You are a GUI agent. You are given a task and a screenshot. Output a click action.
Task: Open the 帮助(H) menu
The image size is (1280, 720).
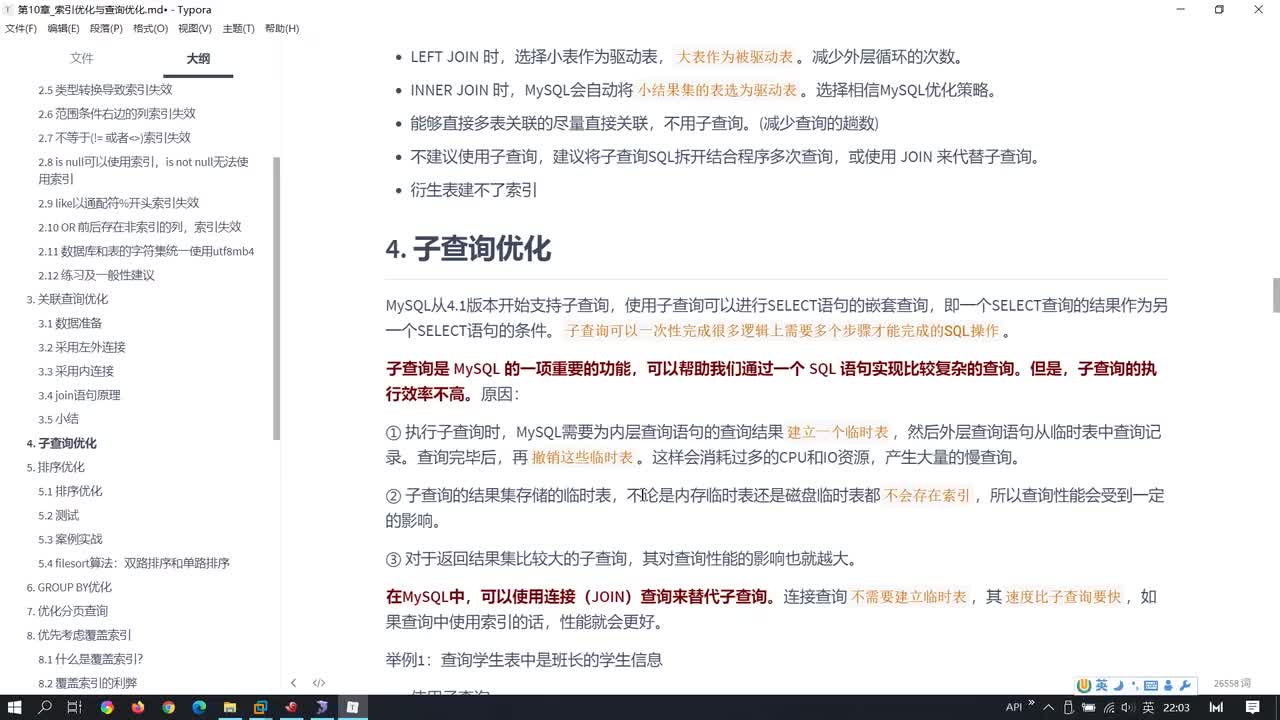pos(282,28)
